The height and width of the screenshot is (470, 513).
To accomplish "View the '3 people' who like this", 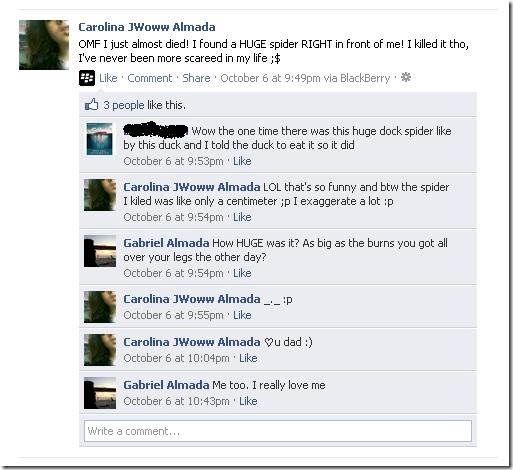I will pos(124,105).
